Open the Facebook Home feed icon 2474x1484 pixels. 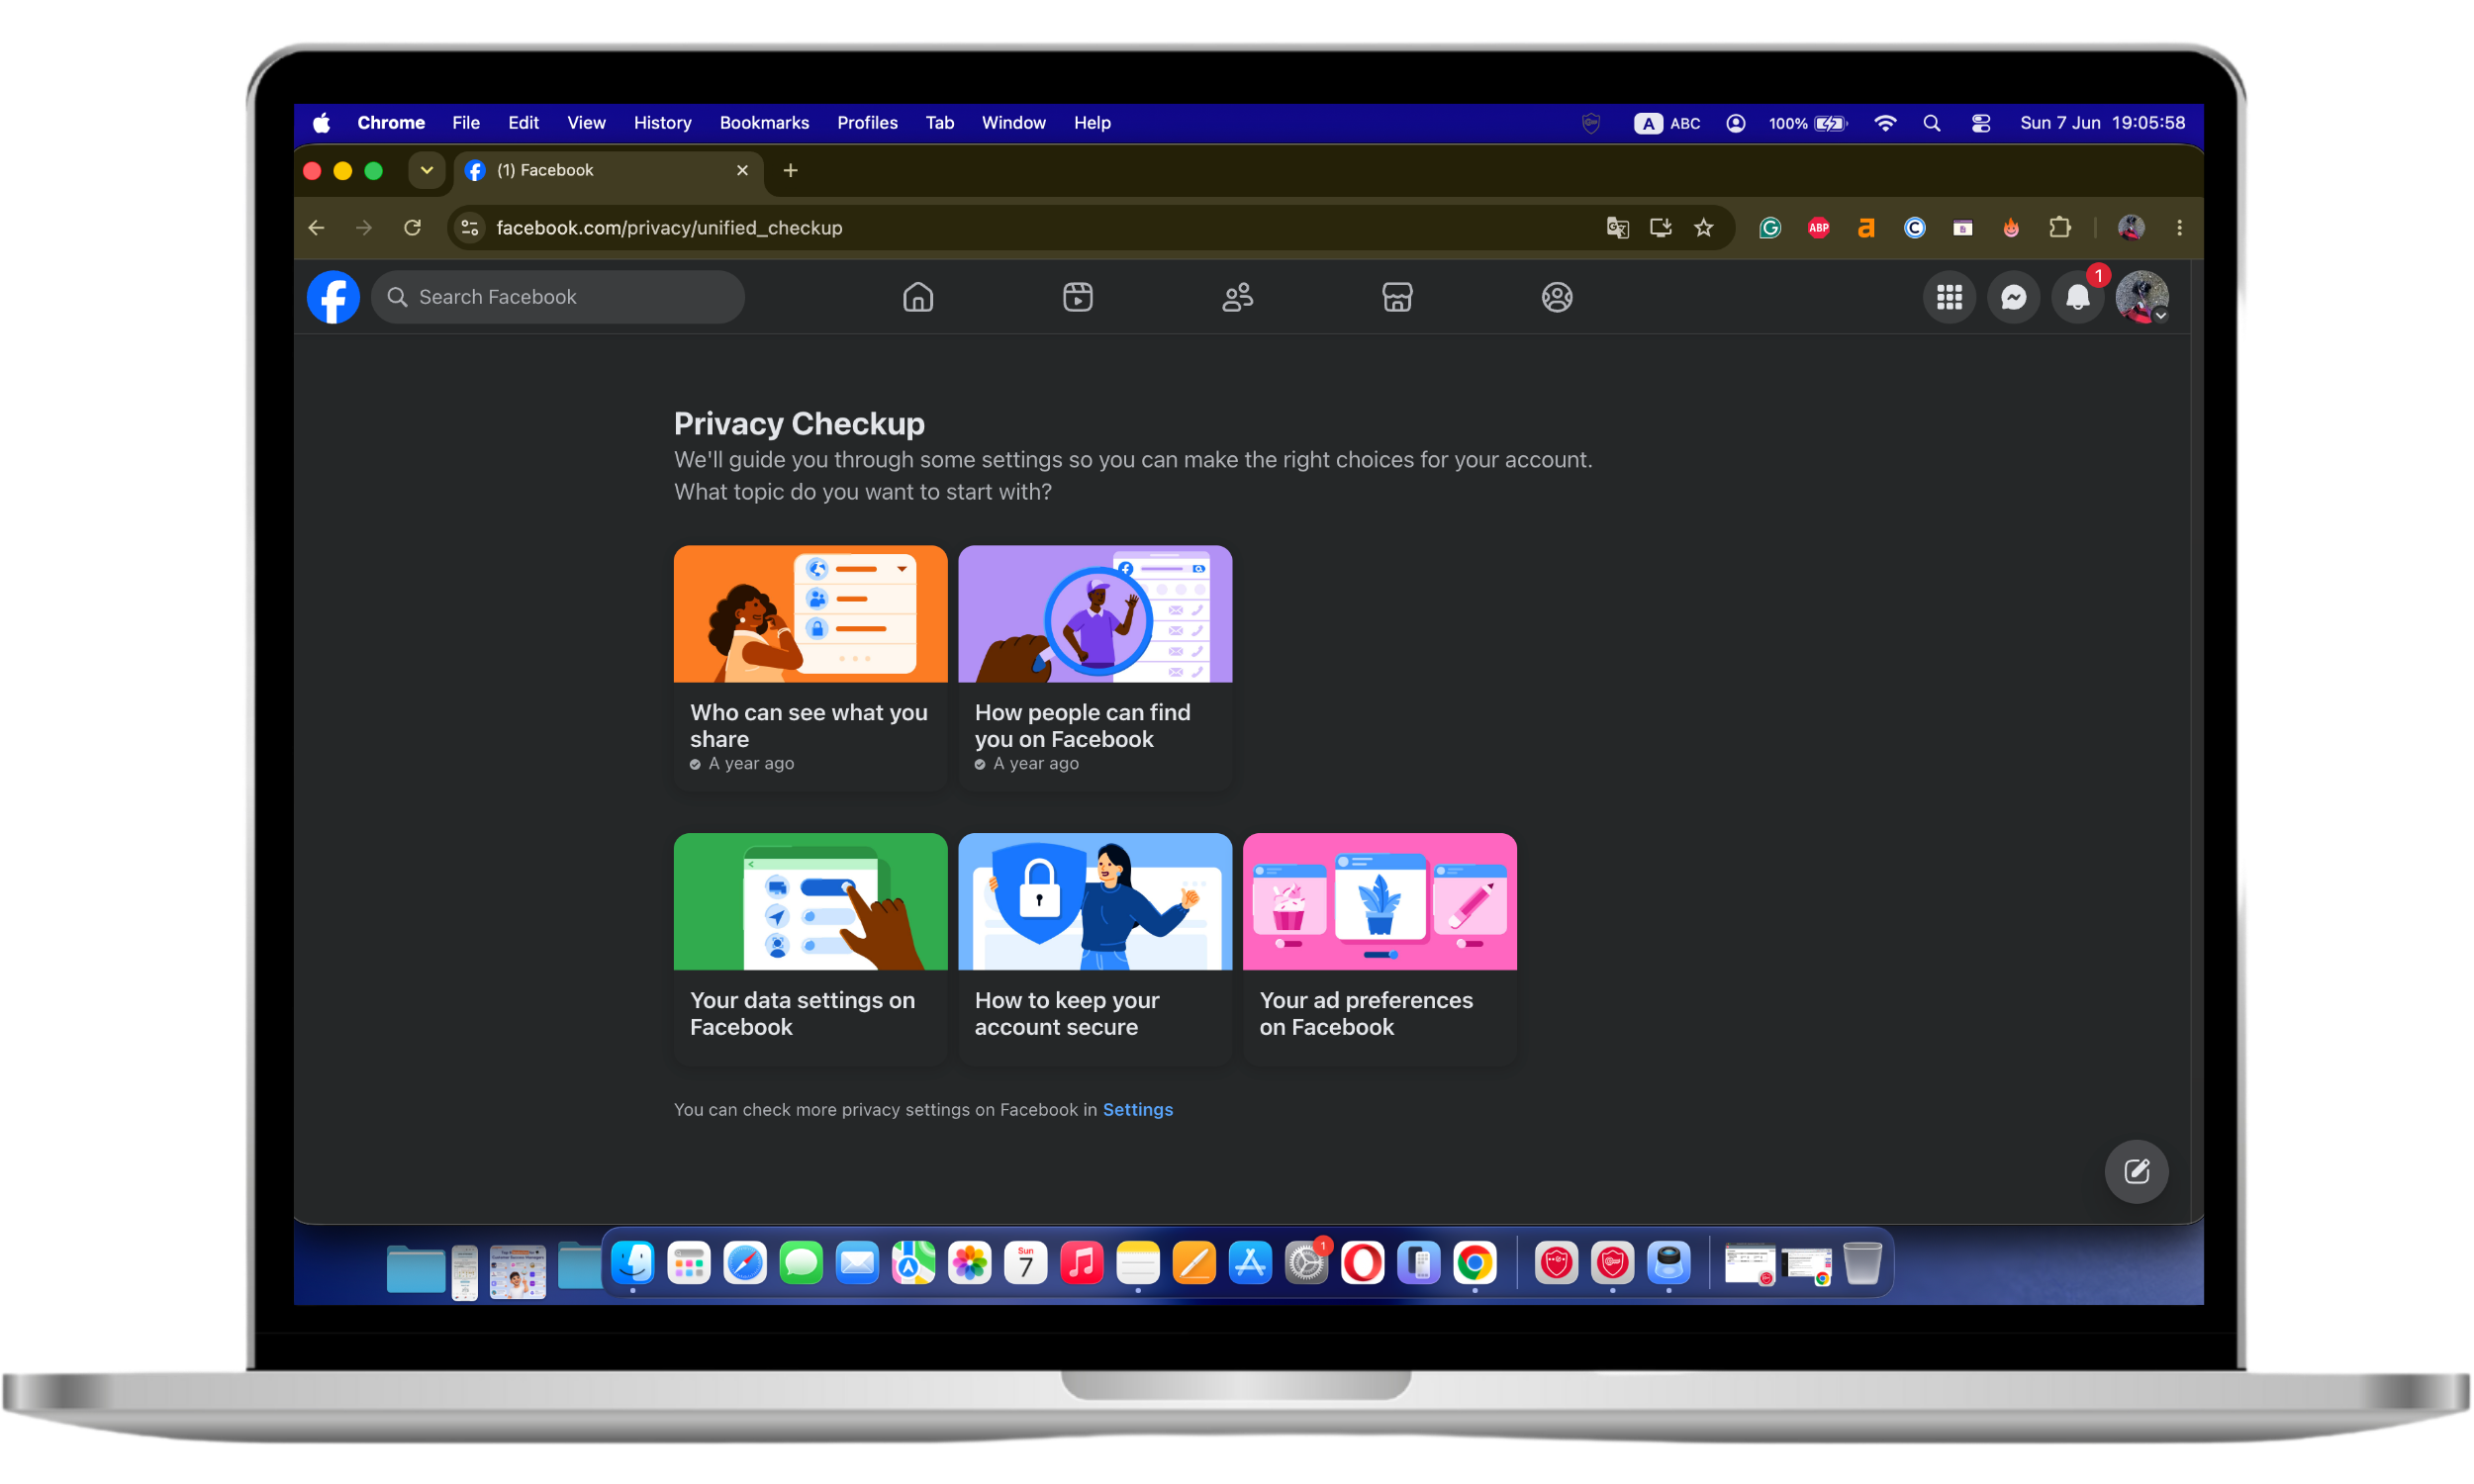pos(918,297)
